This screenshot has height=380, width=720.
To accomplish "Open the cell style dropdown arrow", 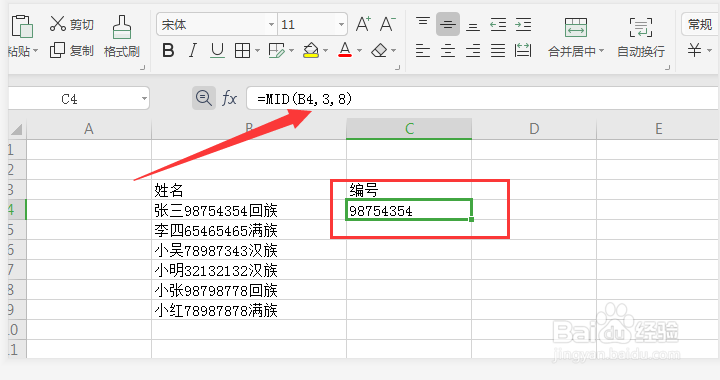I will 292,50.
